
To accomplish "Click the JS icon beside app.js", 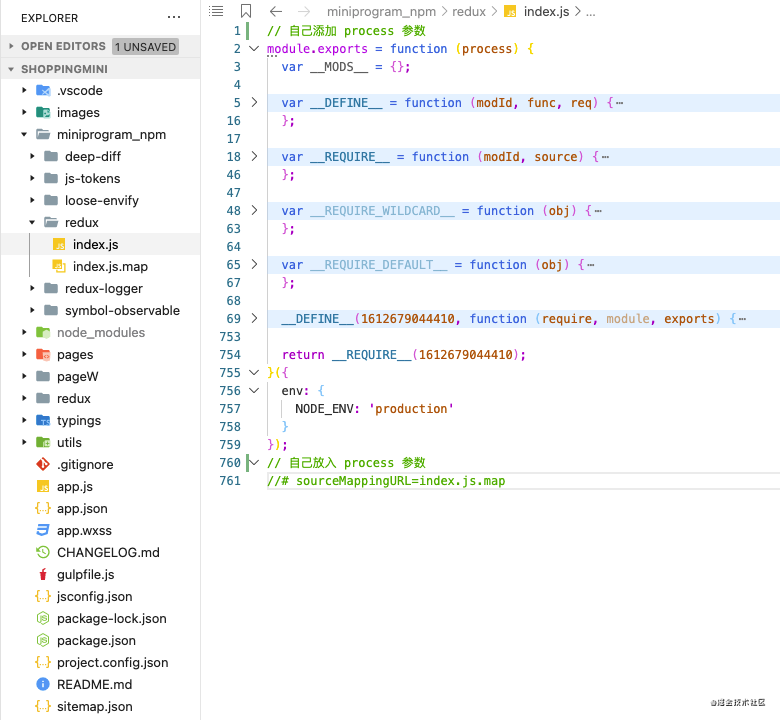I will pos(43,486).
